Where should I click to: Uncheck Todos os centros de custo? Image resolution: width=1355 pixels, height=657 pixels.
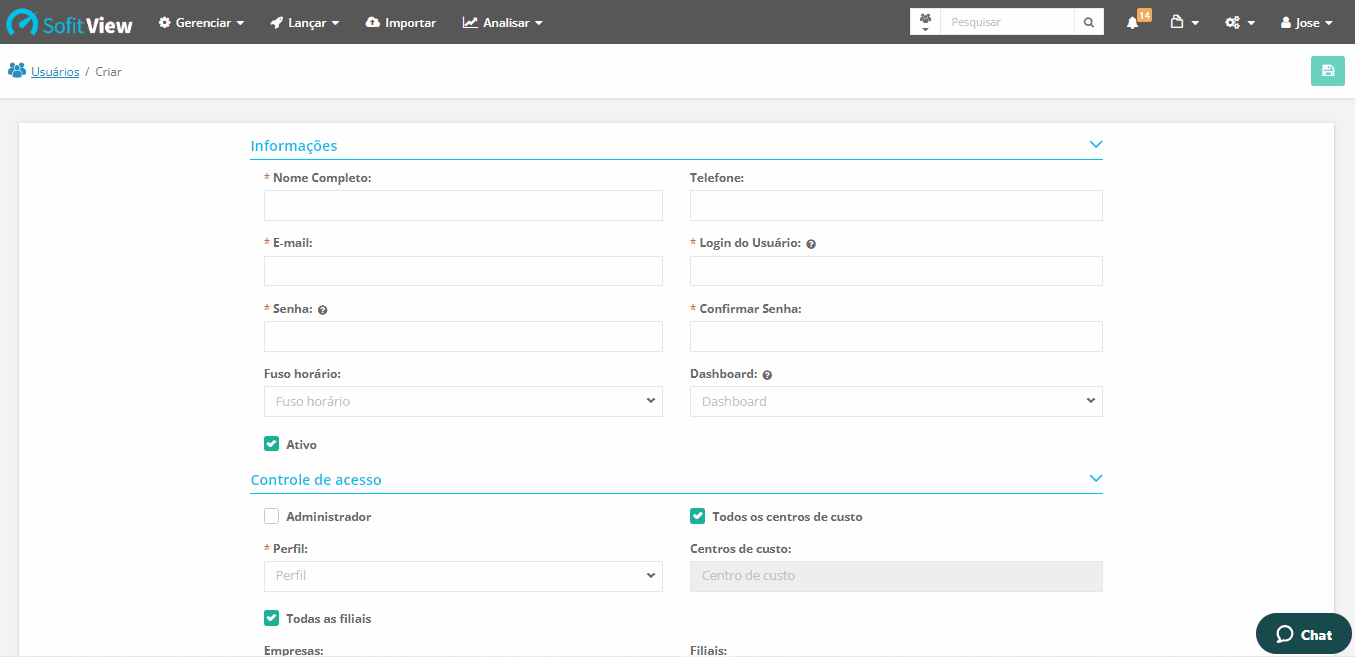pos(697,516)
